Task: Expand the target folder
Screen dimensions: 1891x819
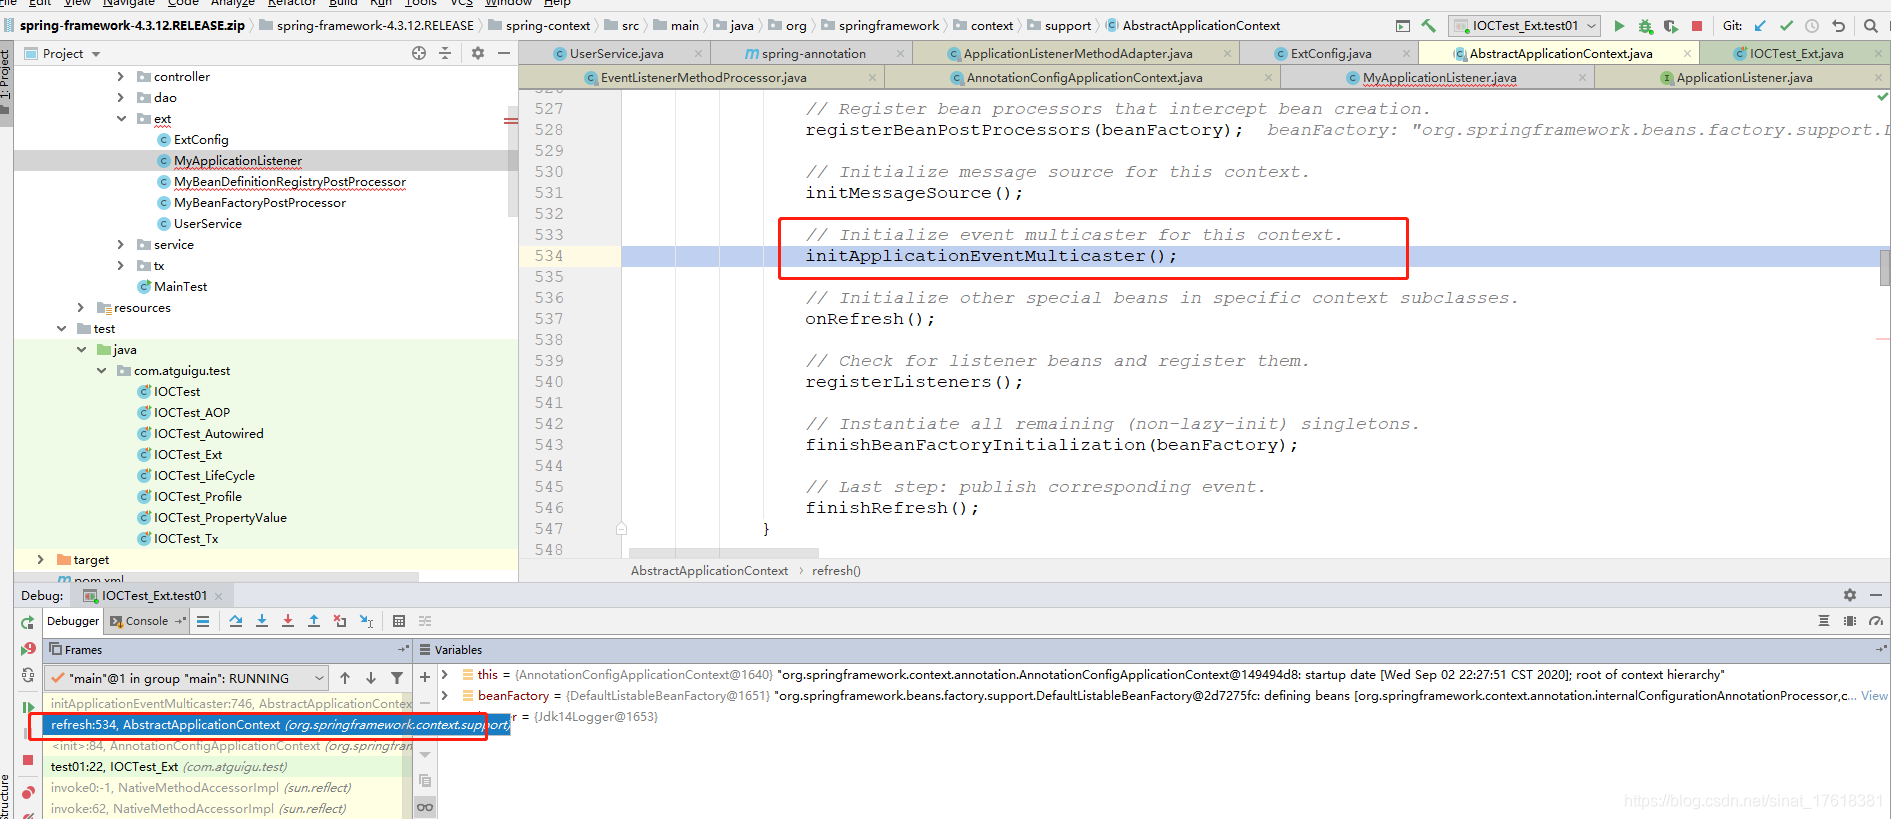Action: click(41, 559)
